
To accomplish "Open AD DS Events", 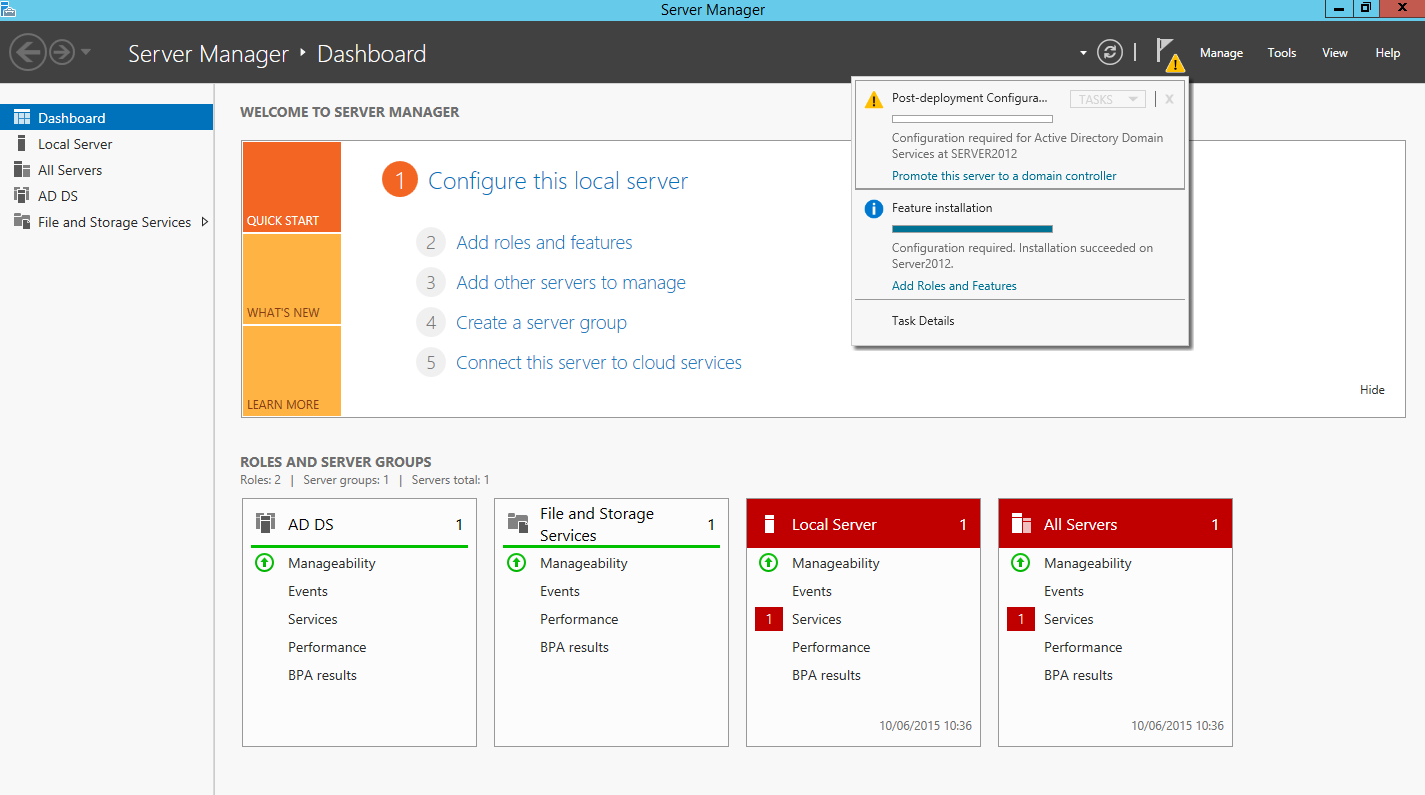I will pos(308,591).
